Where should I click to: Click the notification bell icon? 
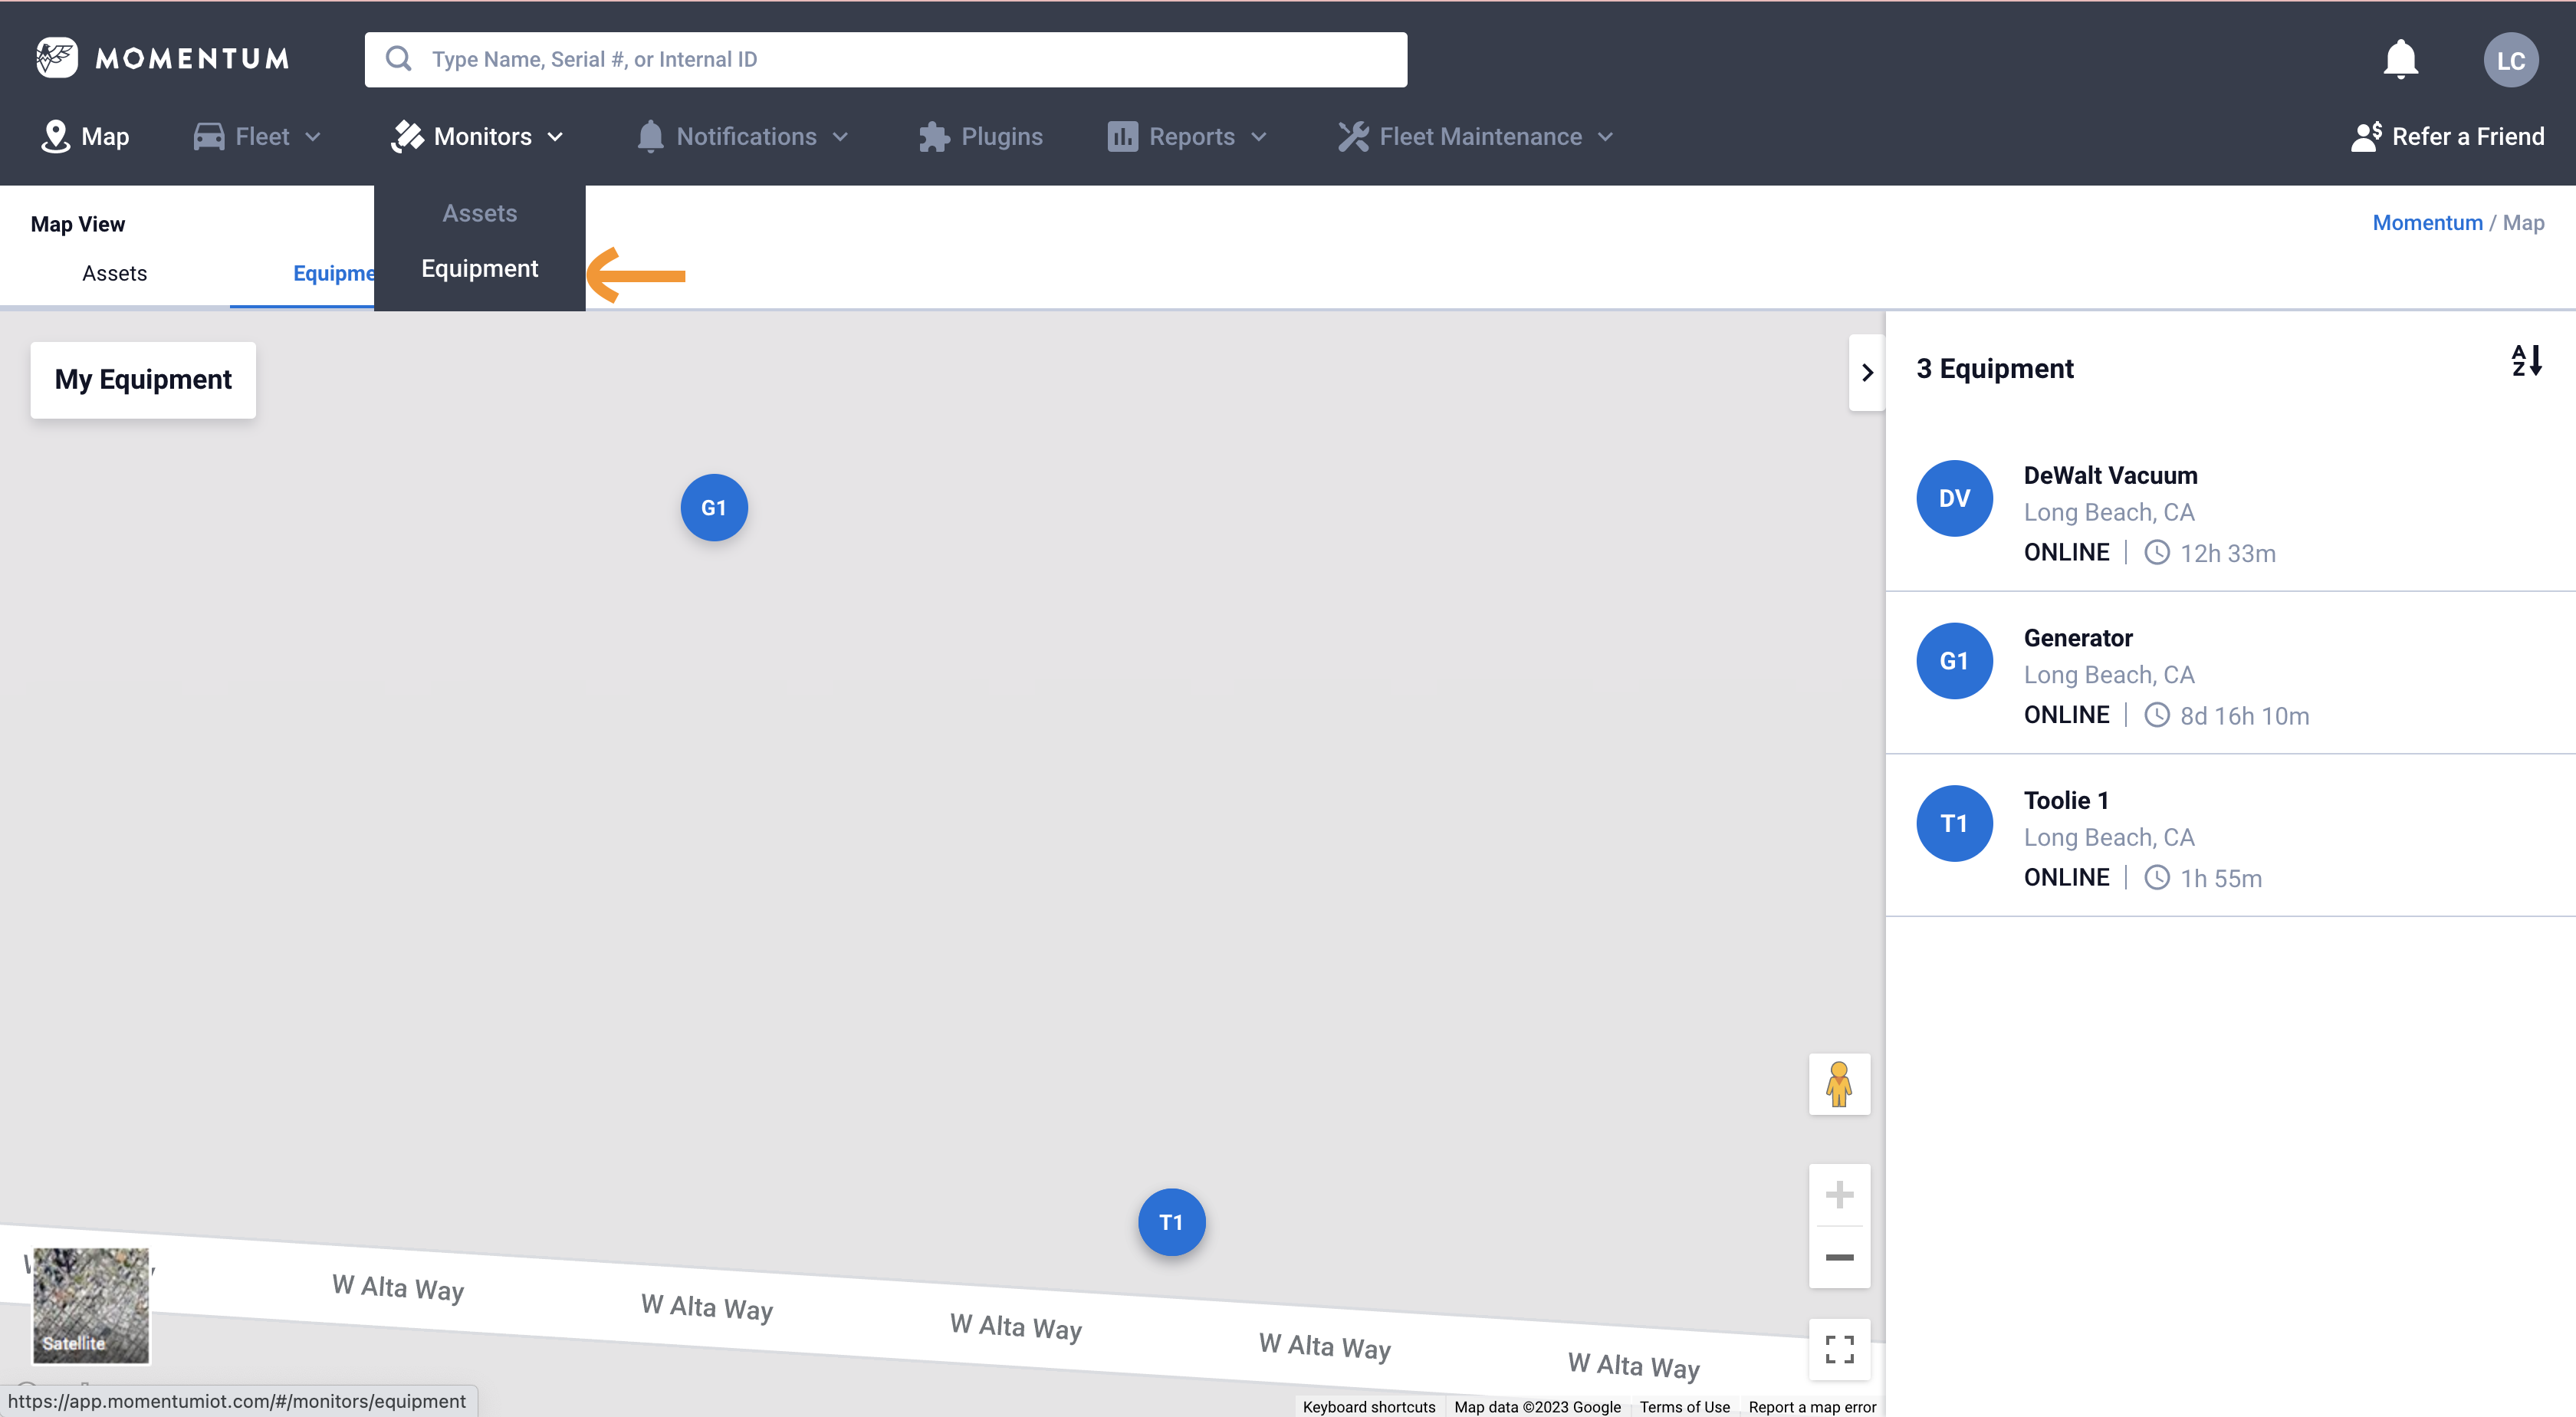coord(2400,60)
